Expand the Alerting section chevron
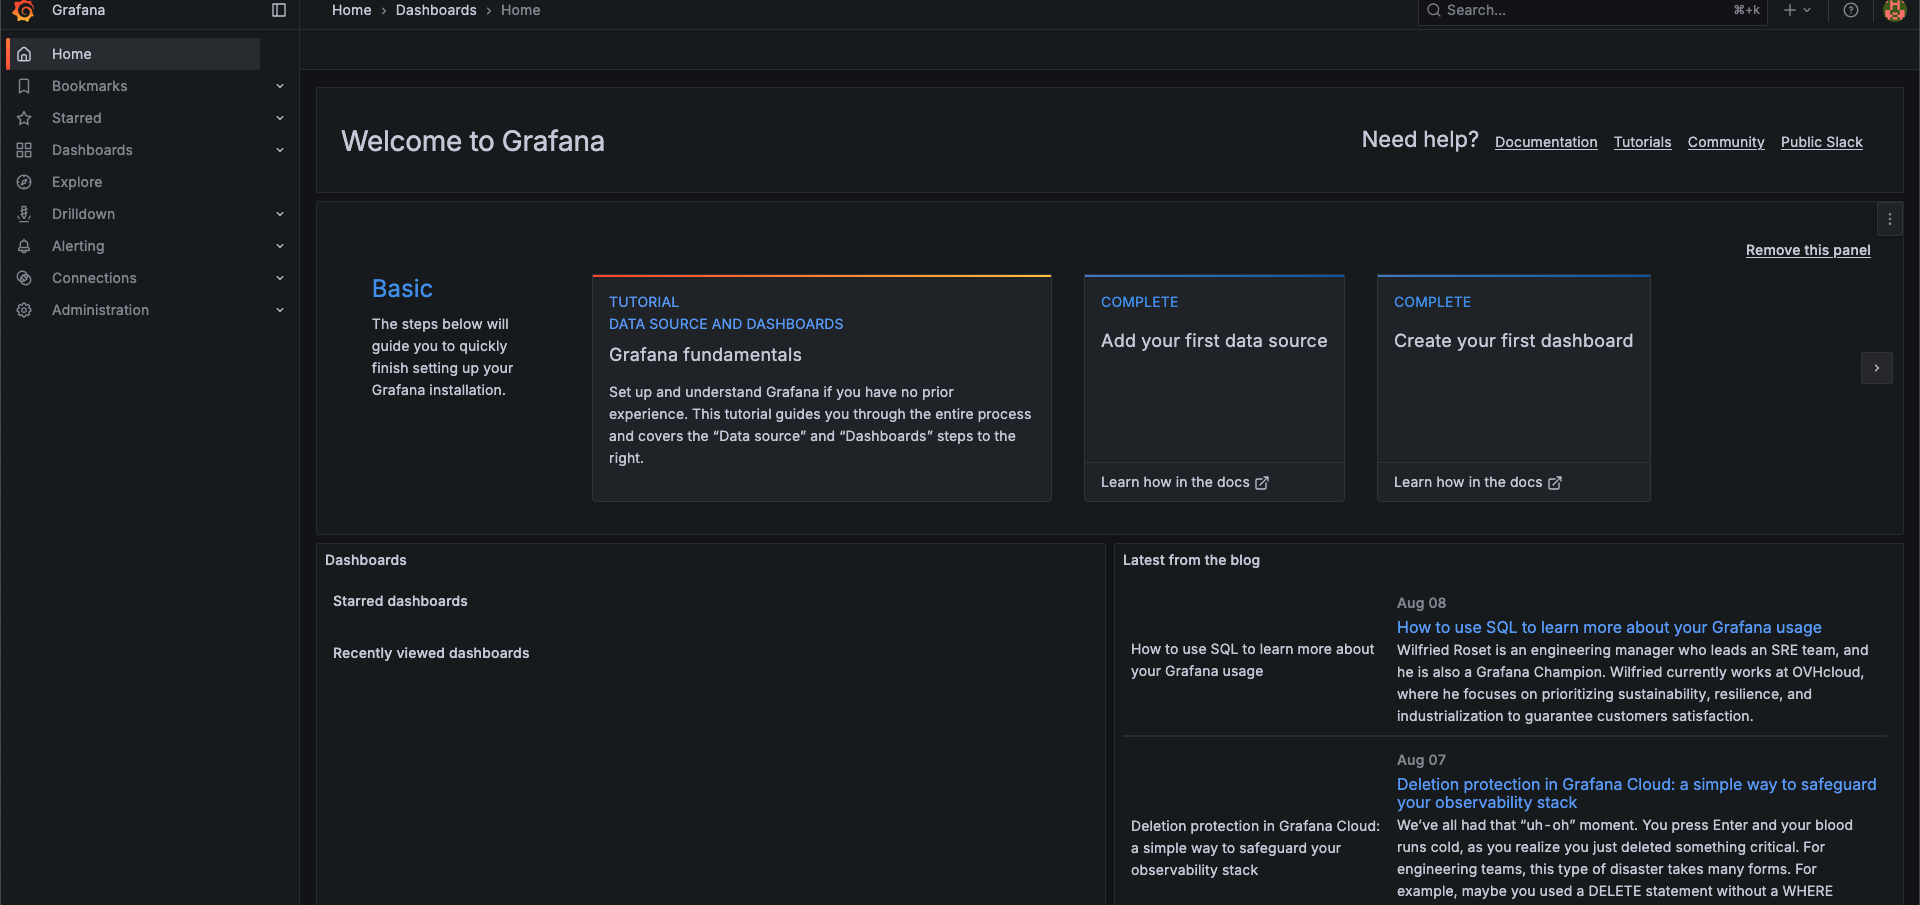The width and height of the screenshot is (1920, 905). click(280, 246)
